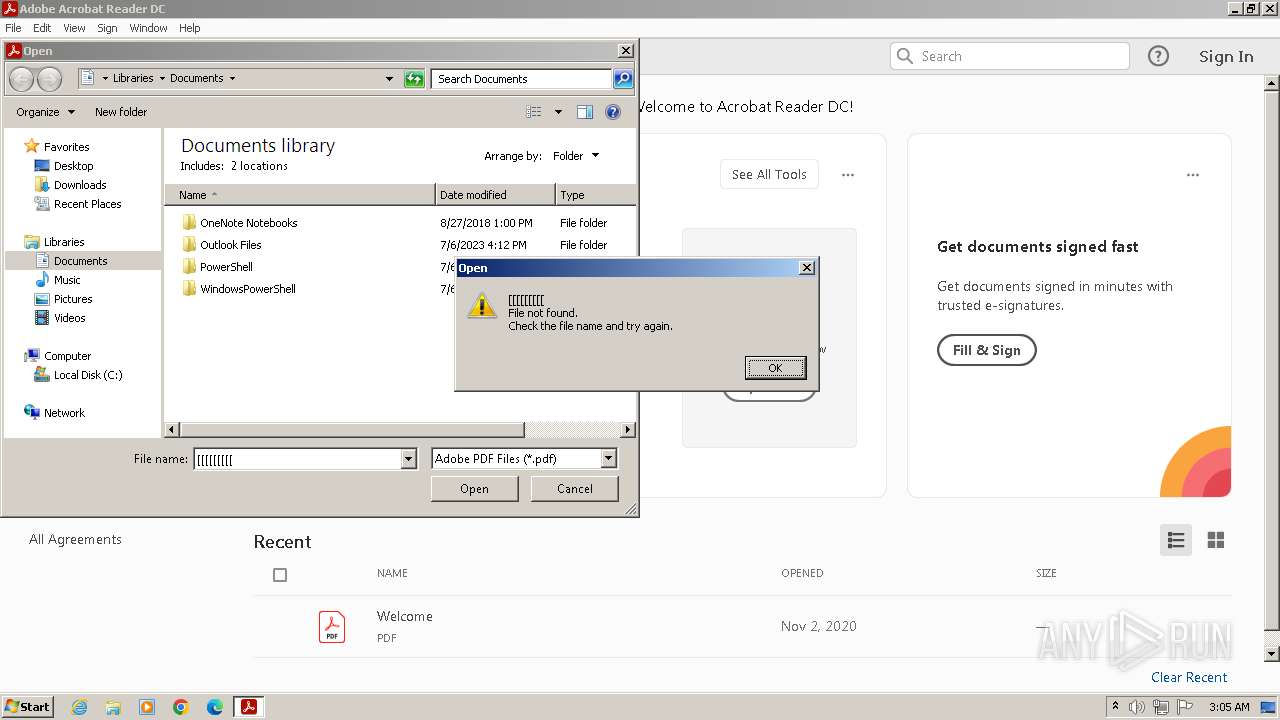Open the Adobe PDF Files type dropdown
Image resolution: width=1280 pixels, height=720 pixels.
608,459
